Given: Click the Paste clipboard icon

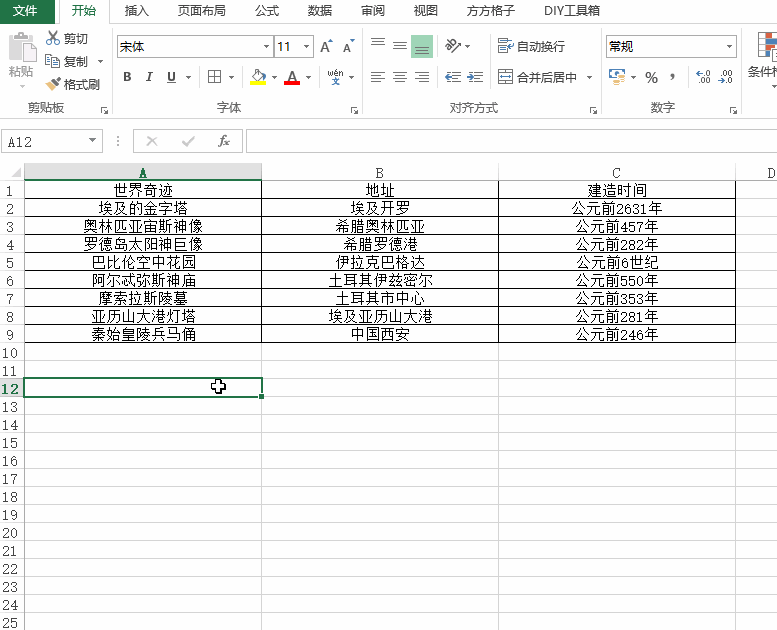Looking at the screenshot, I should [22, 48].
